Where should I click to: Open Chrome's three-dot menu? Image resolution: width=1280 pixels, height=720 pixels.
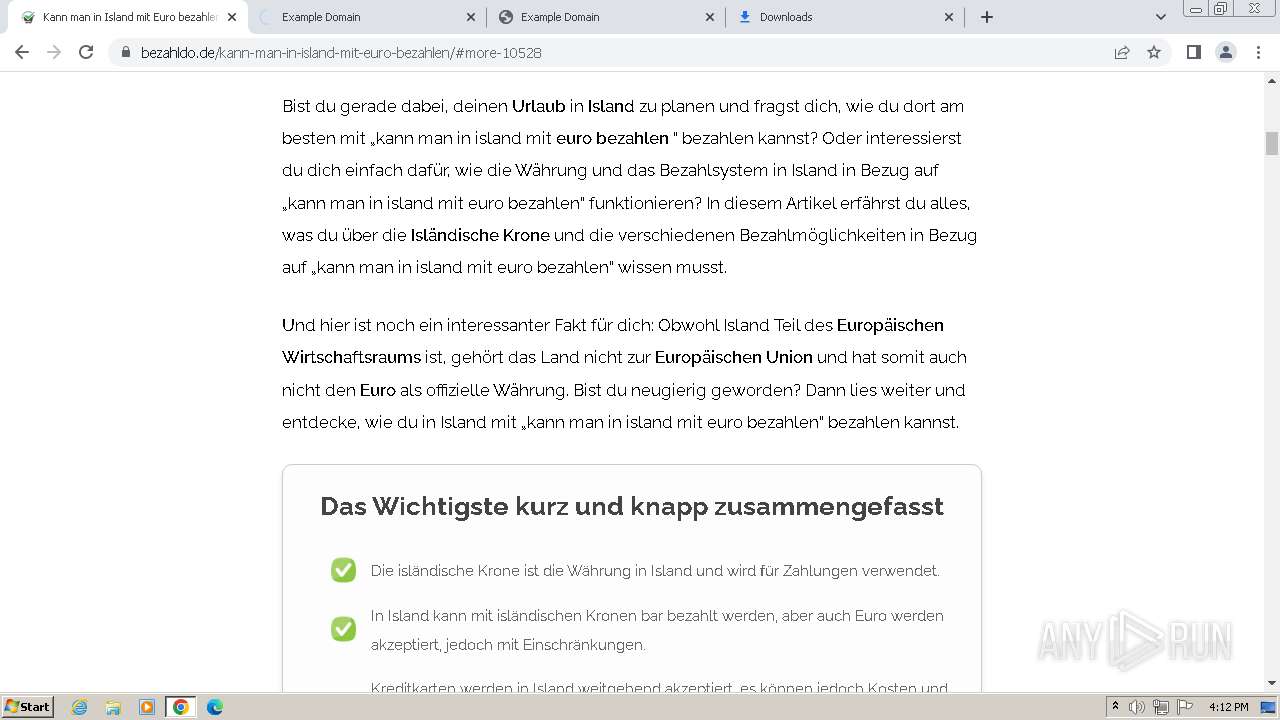[1258, 52]
